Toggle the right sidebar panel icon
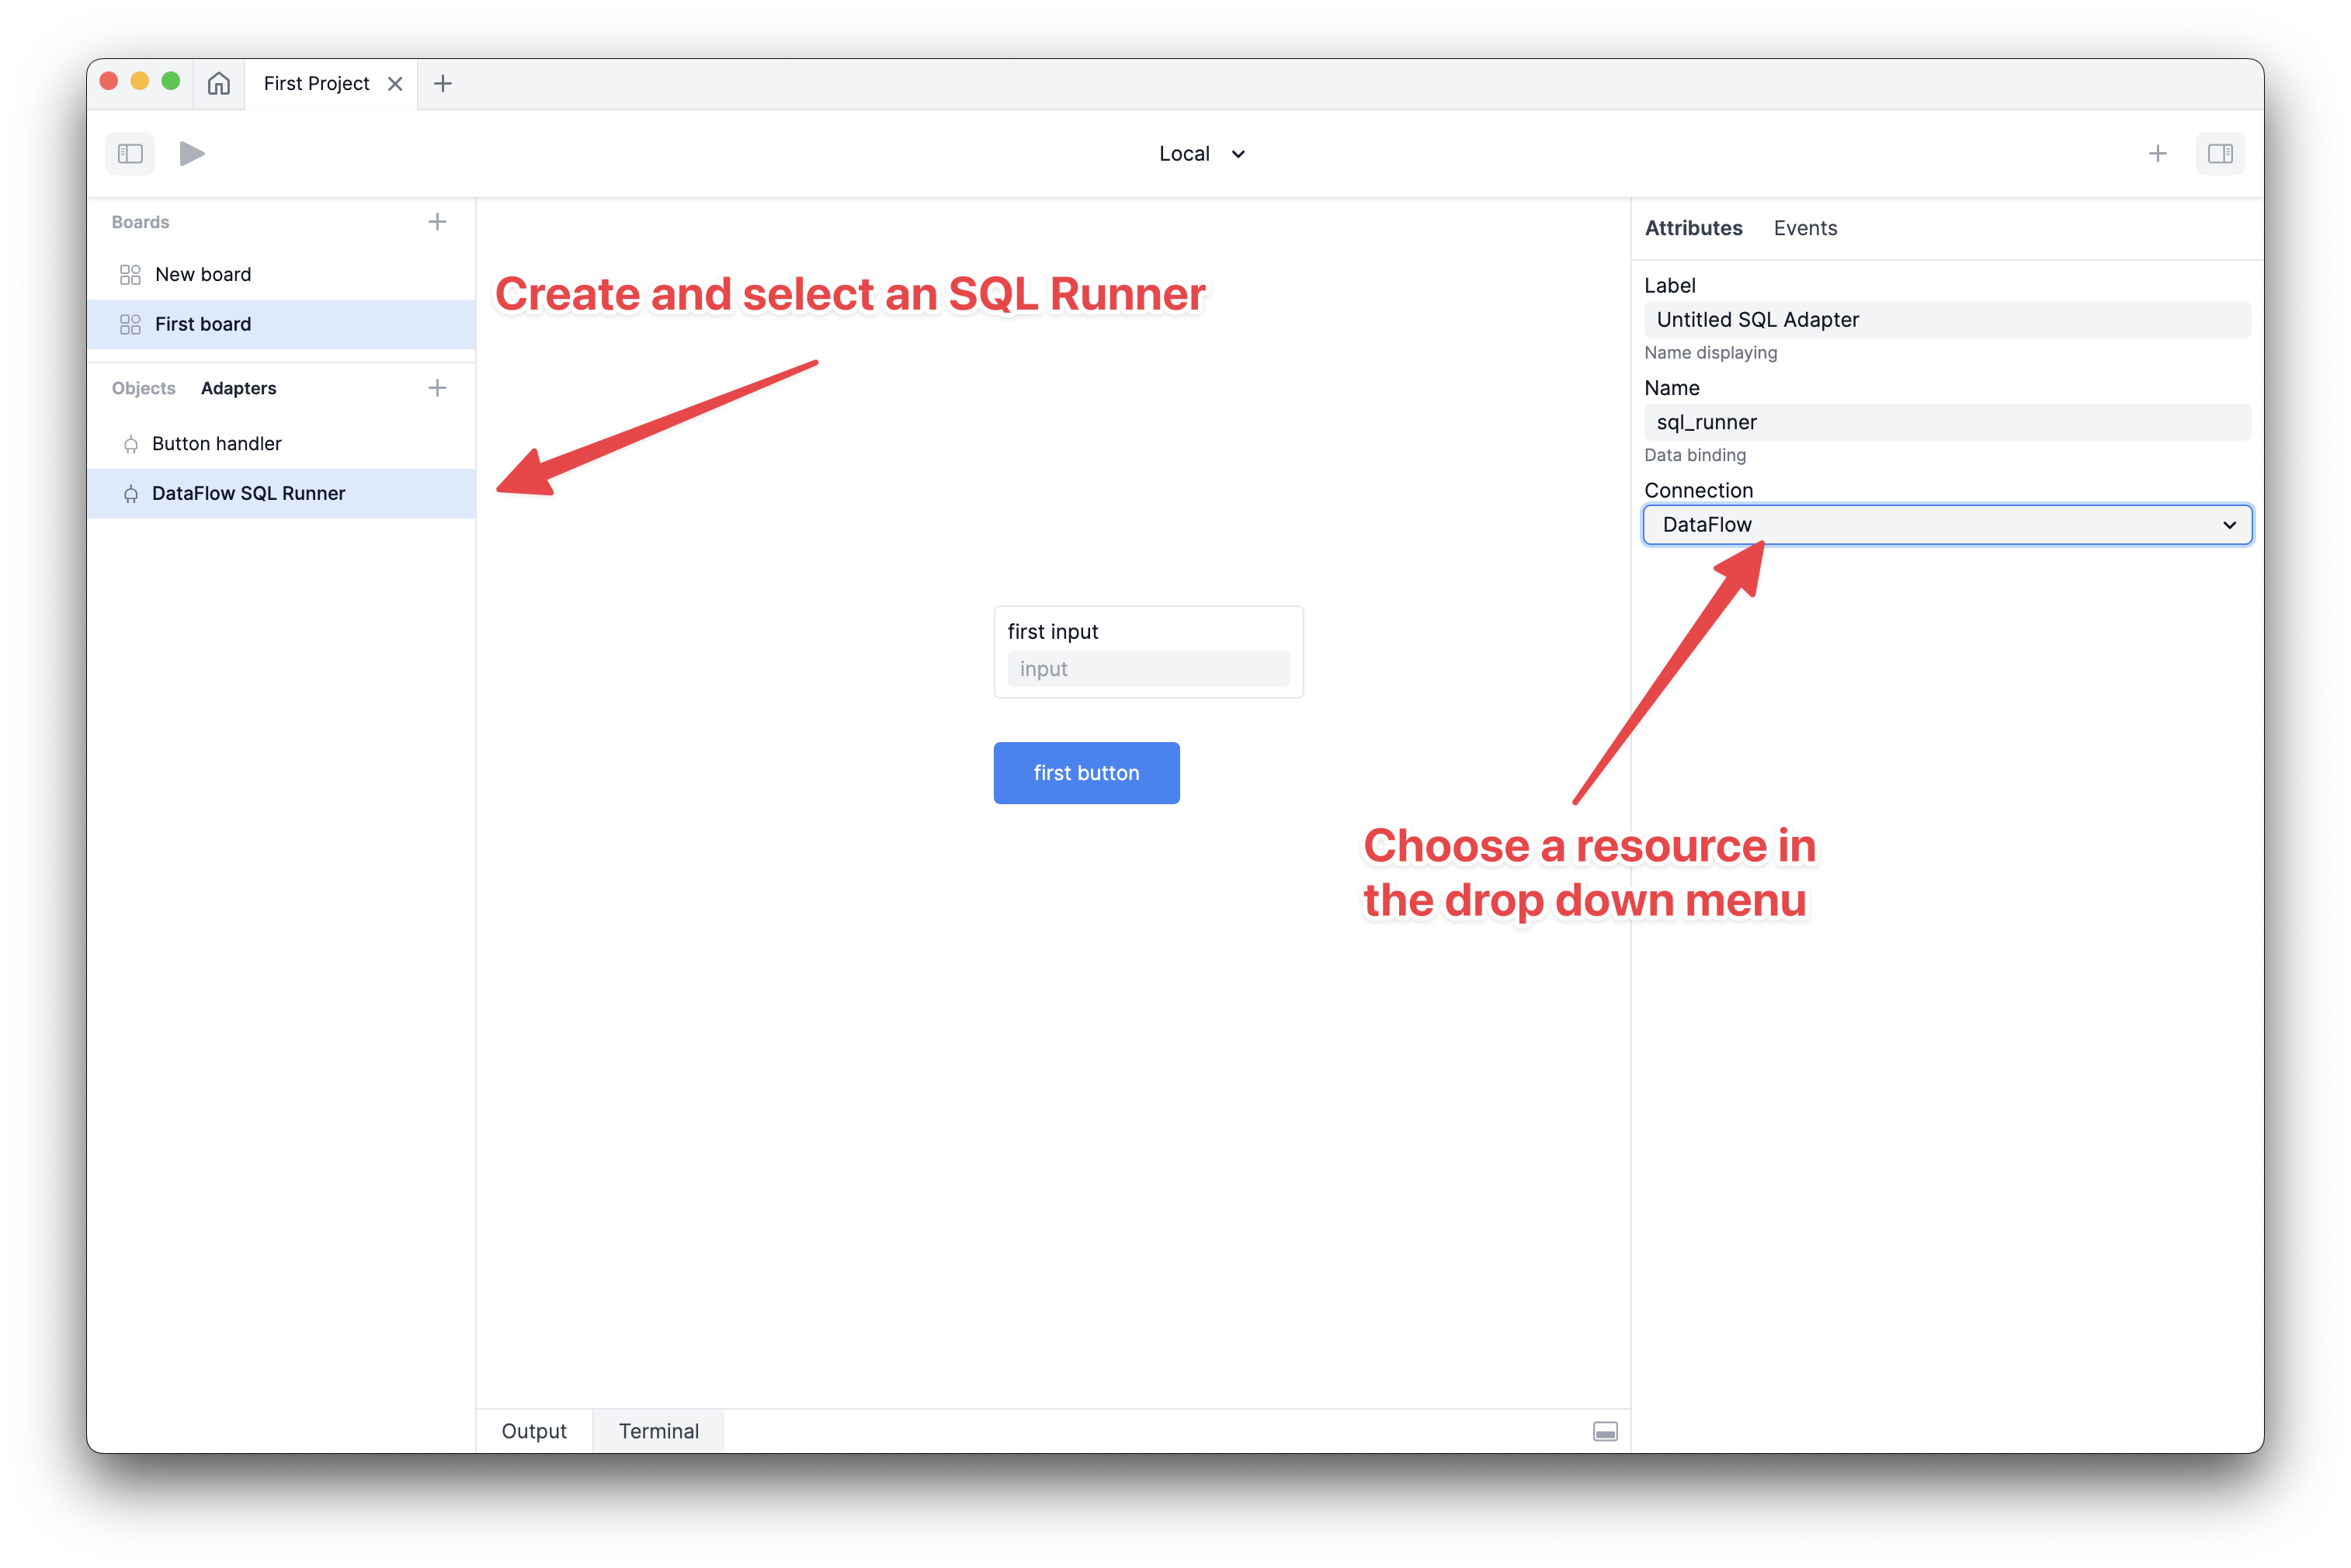This screenshot has height=1568, width=2351. click(2219, 153)
